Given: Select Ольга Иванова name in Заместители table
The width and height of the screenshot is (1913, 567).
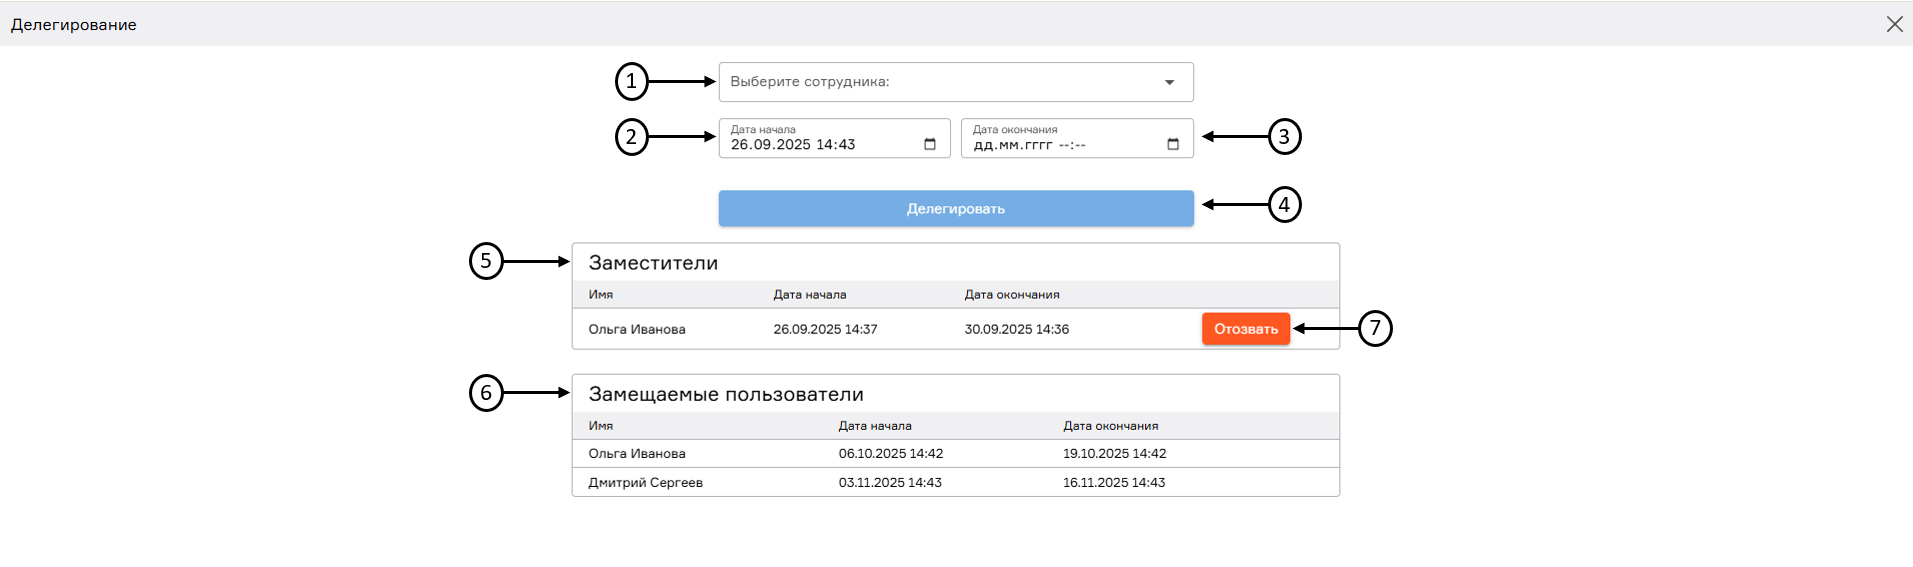Looking at the screenshot, I should (637, 329).
